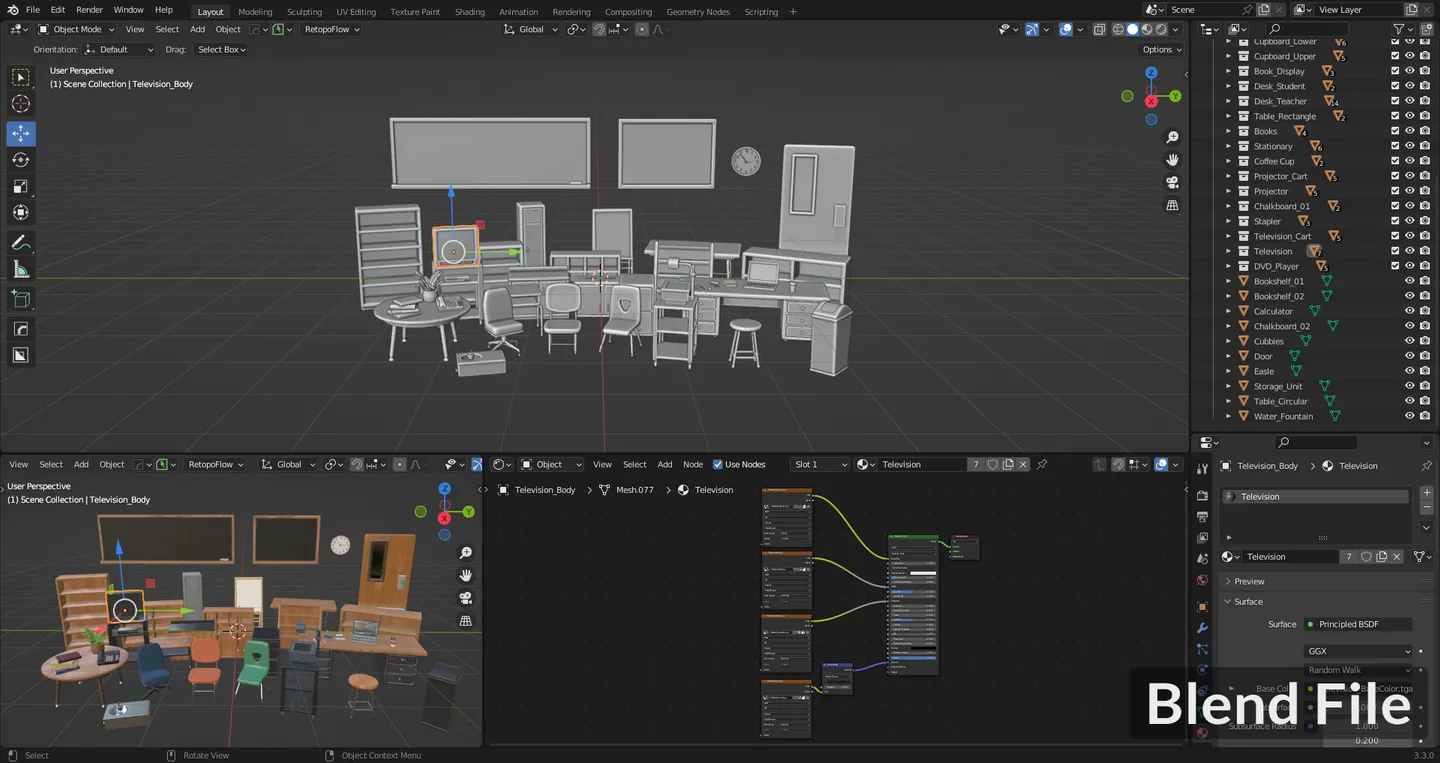The width and height of the screenshot is (1440, 763).
Task: Open the Options button in top viewport
Action: (x=1161, y=49)
